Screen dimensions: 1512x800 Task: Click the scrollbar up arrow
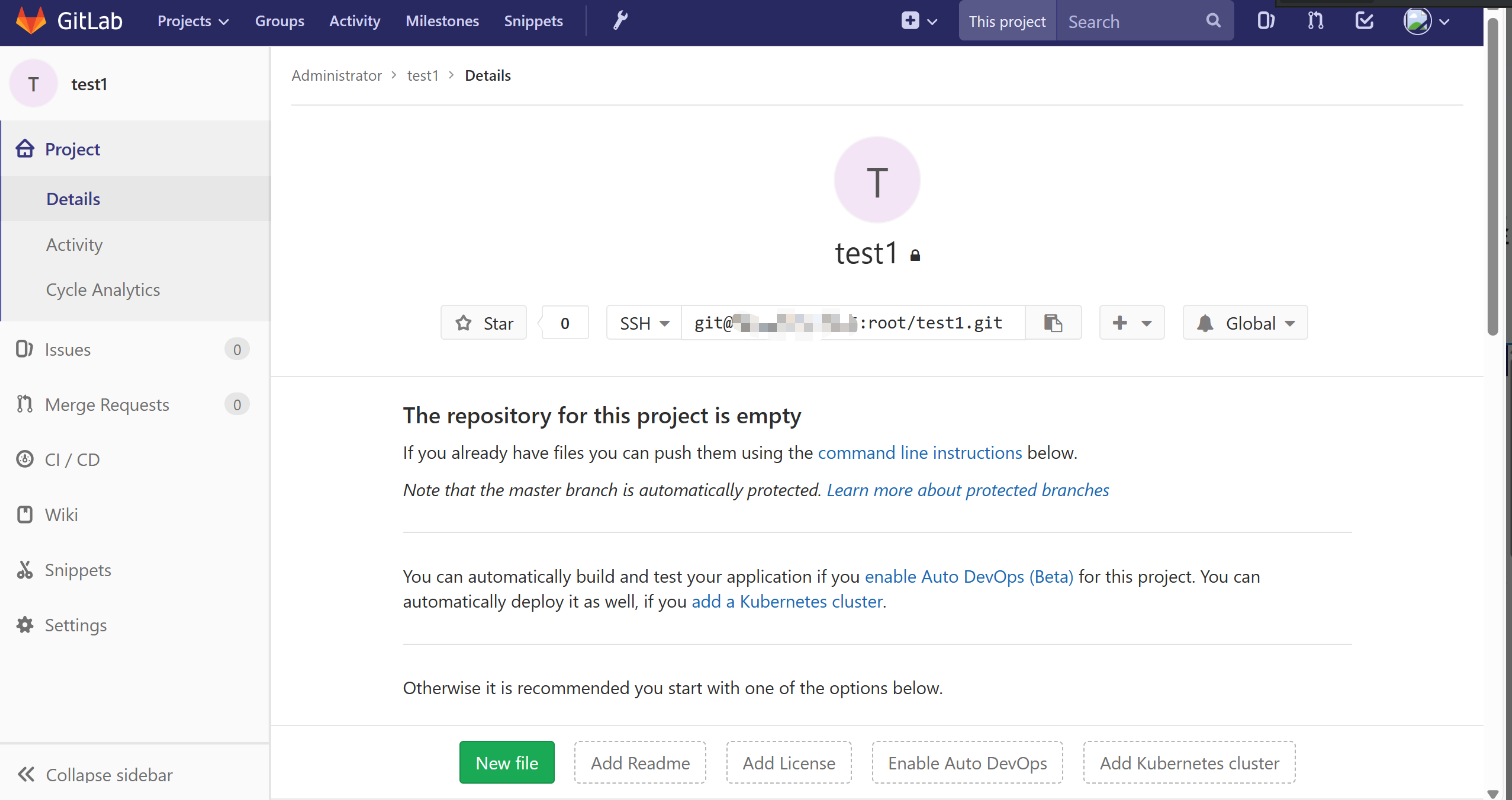(1493, 8)
